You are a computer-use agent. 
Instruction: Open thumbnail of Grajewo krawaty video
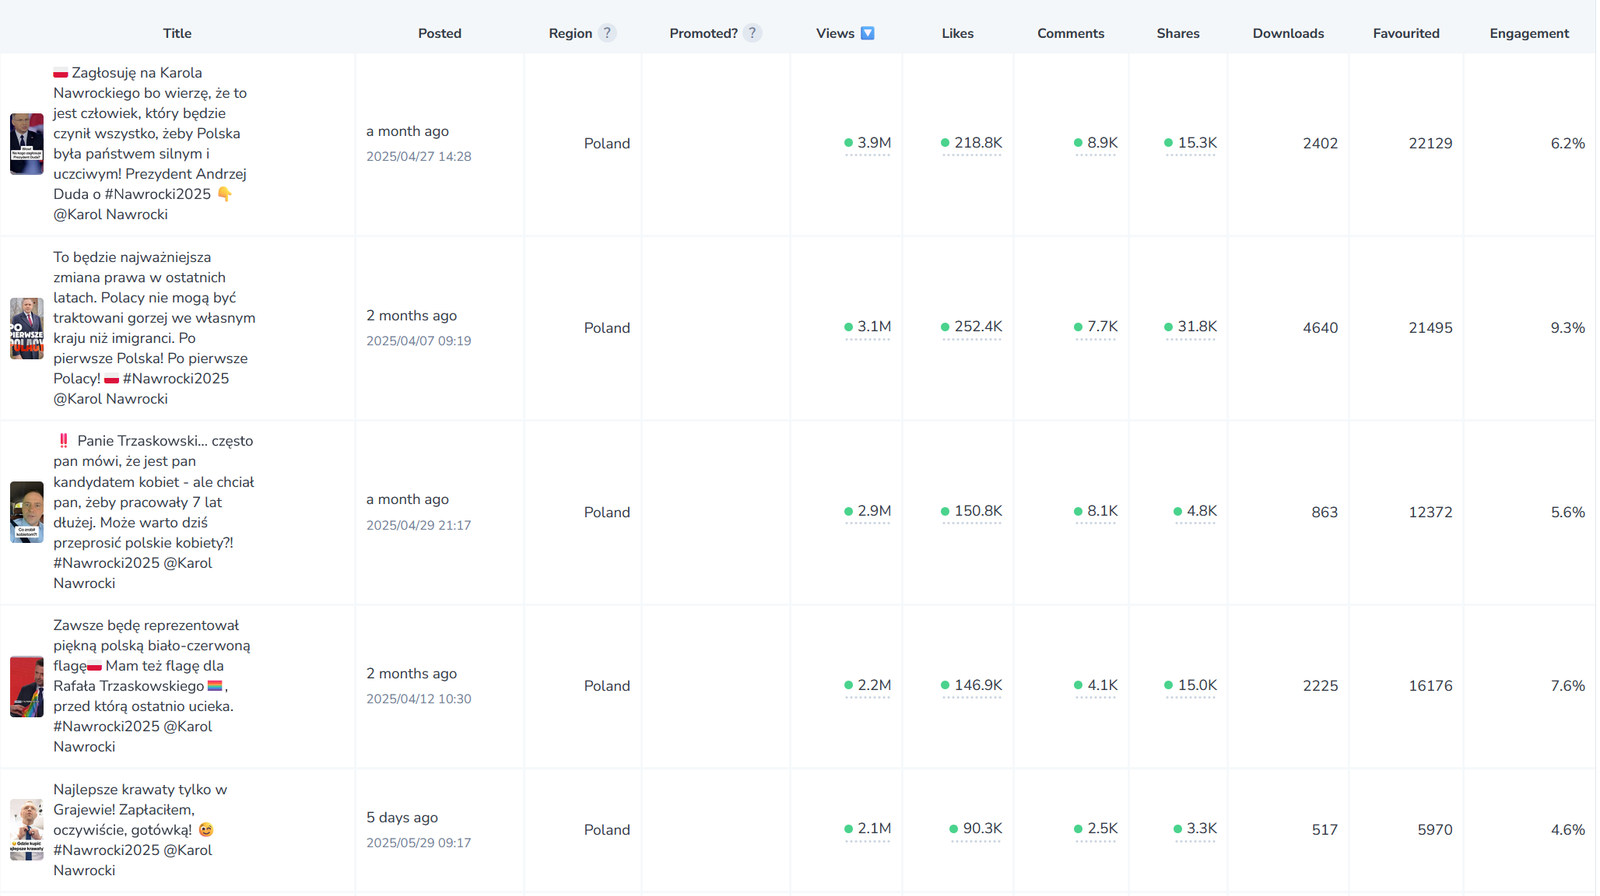pos(27,830)
